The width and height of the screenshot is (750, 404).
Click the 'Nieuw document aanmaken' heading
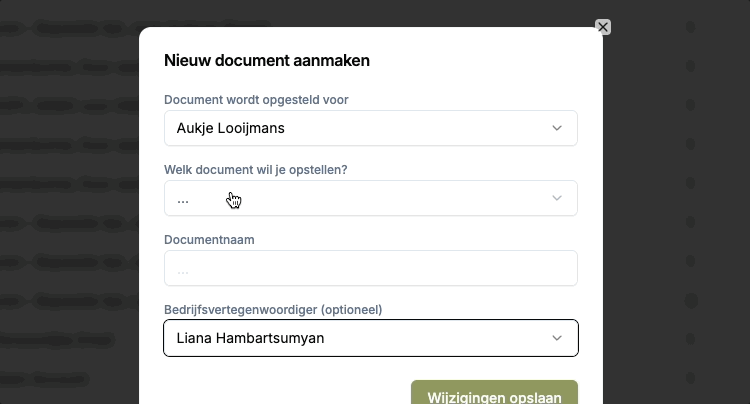[266, 60]
